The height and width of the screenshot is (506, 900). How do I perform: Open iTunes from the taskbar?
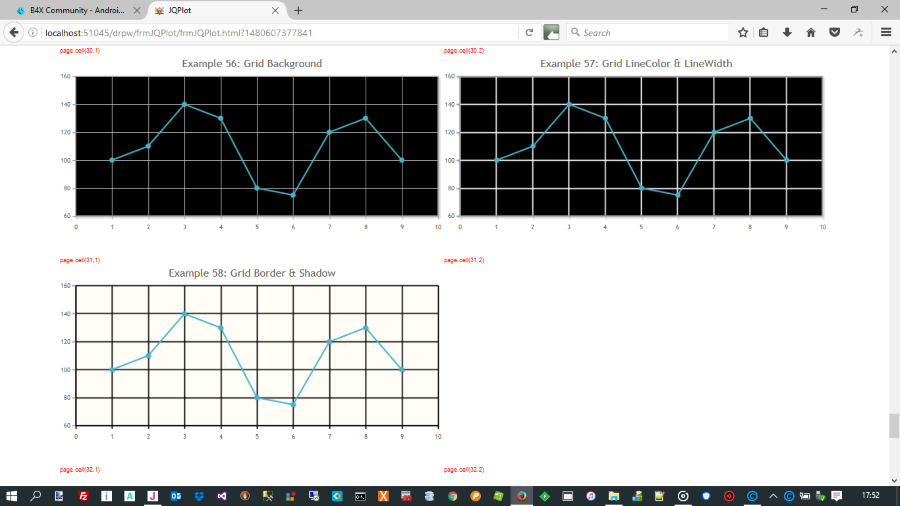point(591,496)
